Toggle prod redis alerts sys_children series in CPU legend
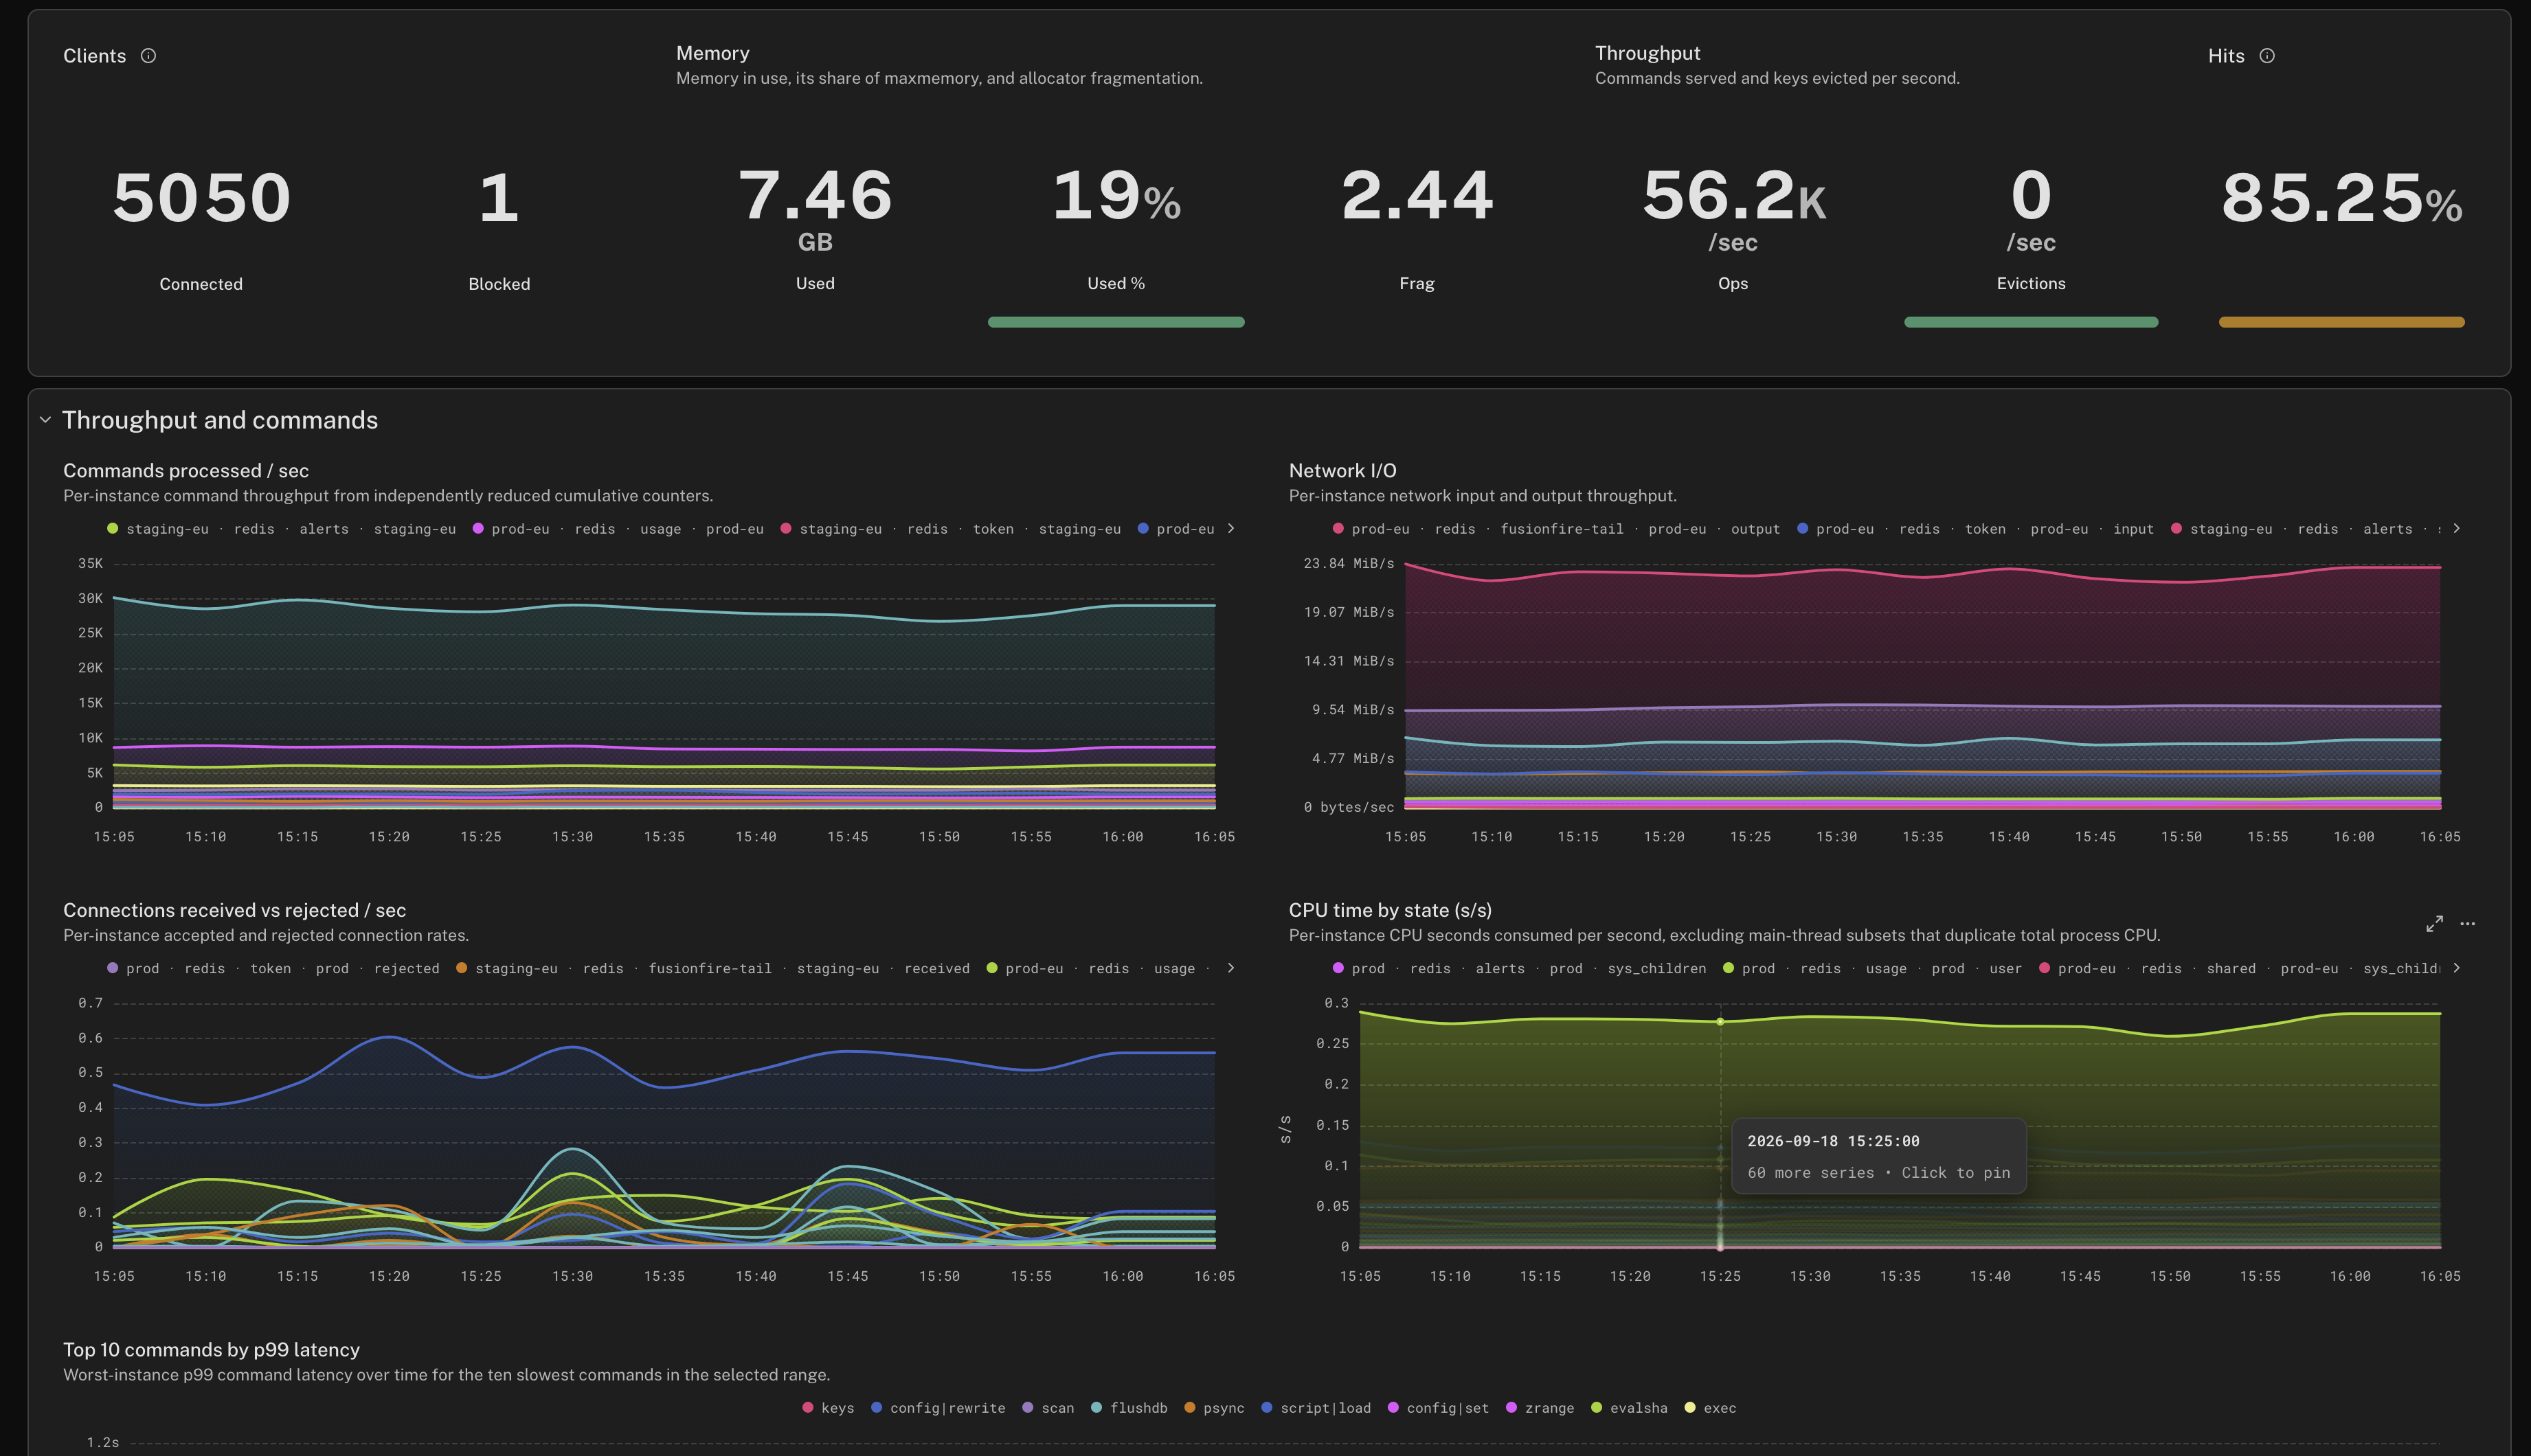 coord(1519,969)
